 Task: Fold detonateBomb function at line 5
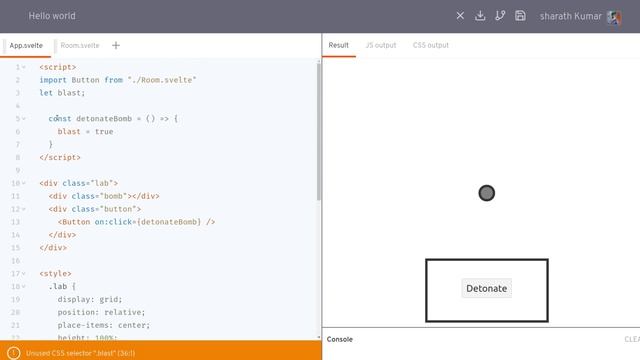point(24,119)
